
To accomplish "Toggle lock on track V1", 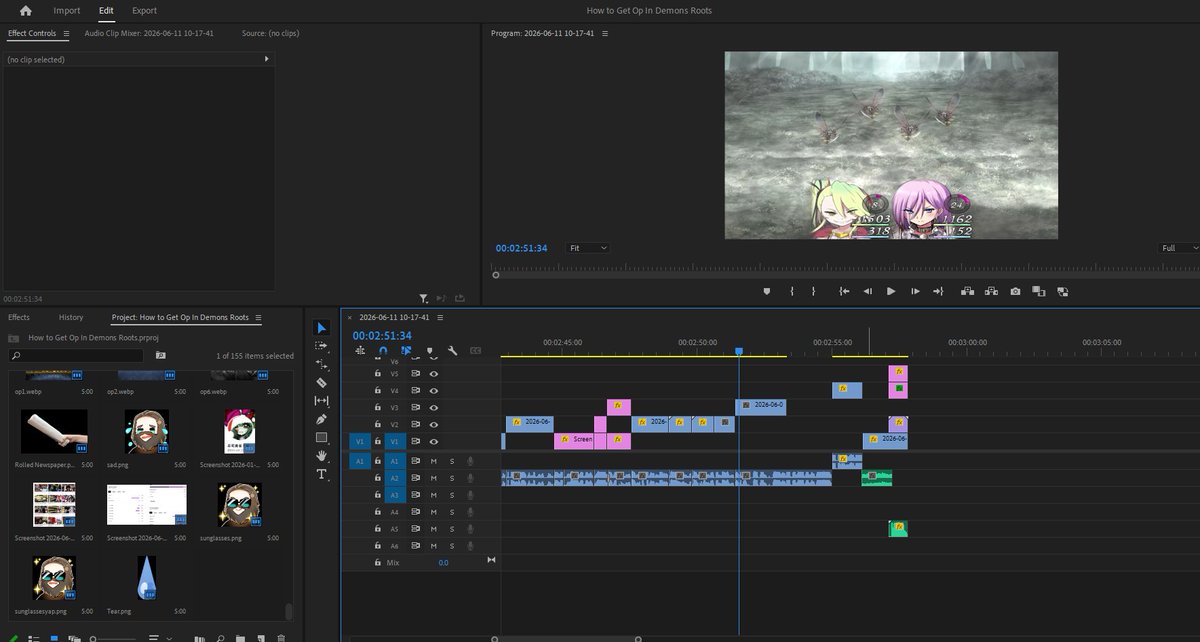I will coord(377,441).
